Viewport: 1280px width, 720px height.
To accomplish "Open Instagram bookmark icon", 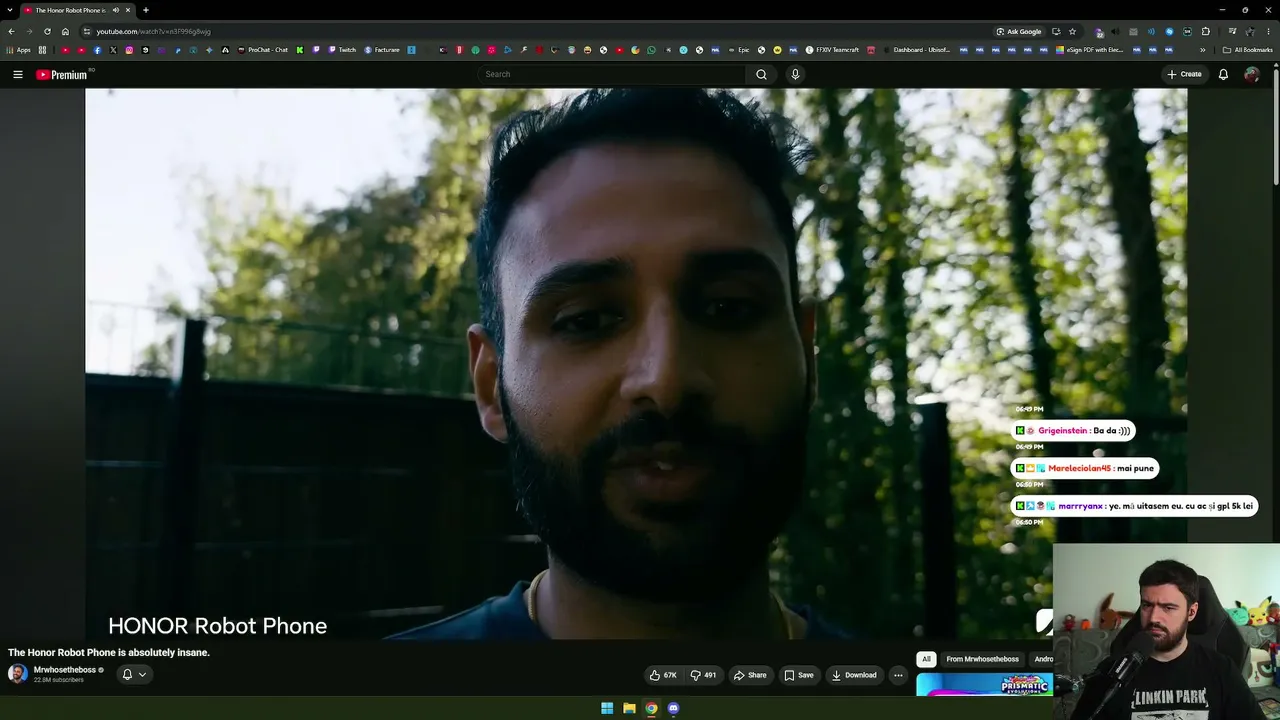I will pos(129,50).
